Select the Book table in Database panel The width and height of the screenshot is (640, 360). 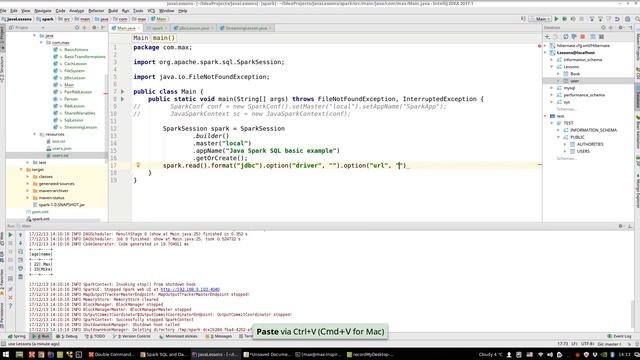click(575, 74)
